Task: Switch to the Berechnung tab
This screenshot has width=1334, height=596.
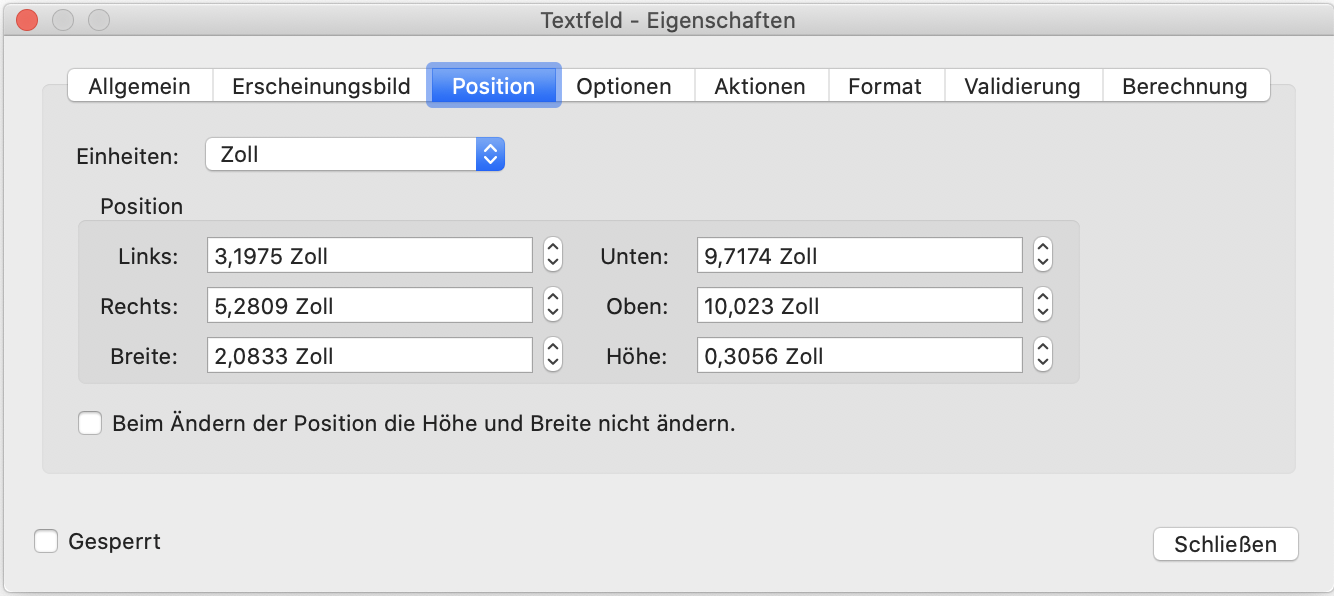Action: click(x=1184, y=86)
